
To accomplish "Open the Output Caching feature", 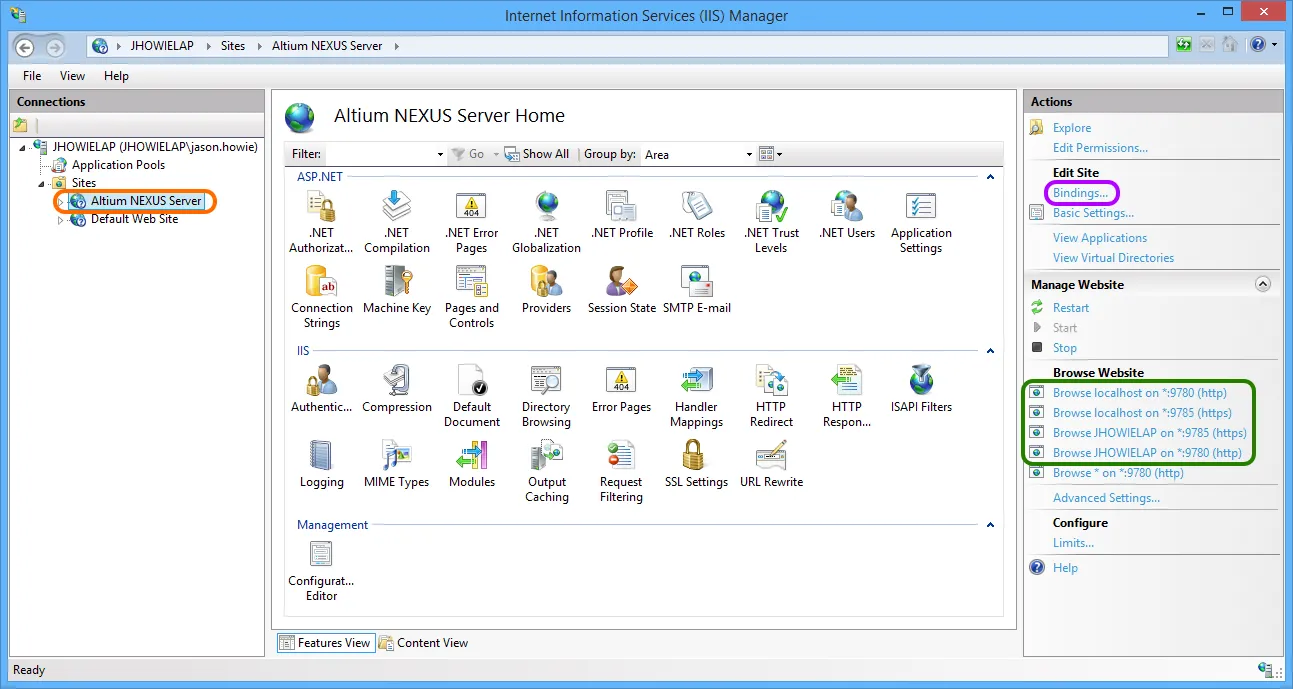I will click(546, 471).
